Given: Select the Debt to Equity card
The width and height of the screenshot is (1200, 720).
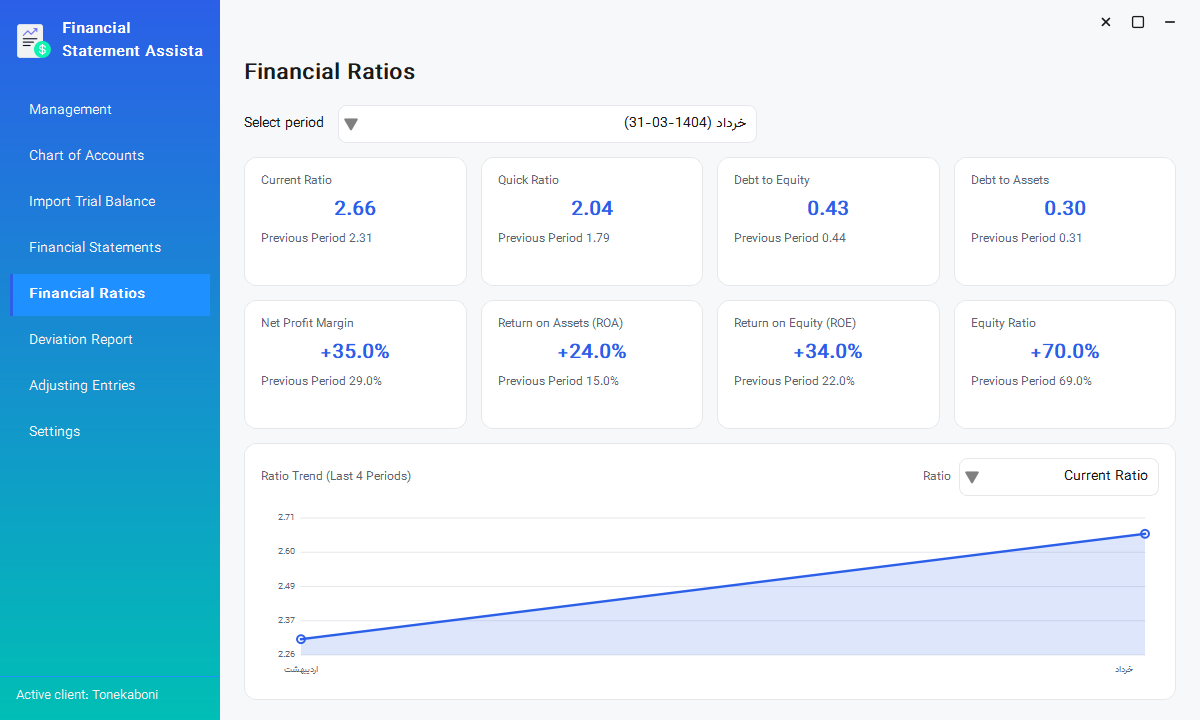Looking at the screenshot, I should point(828,221).
